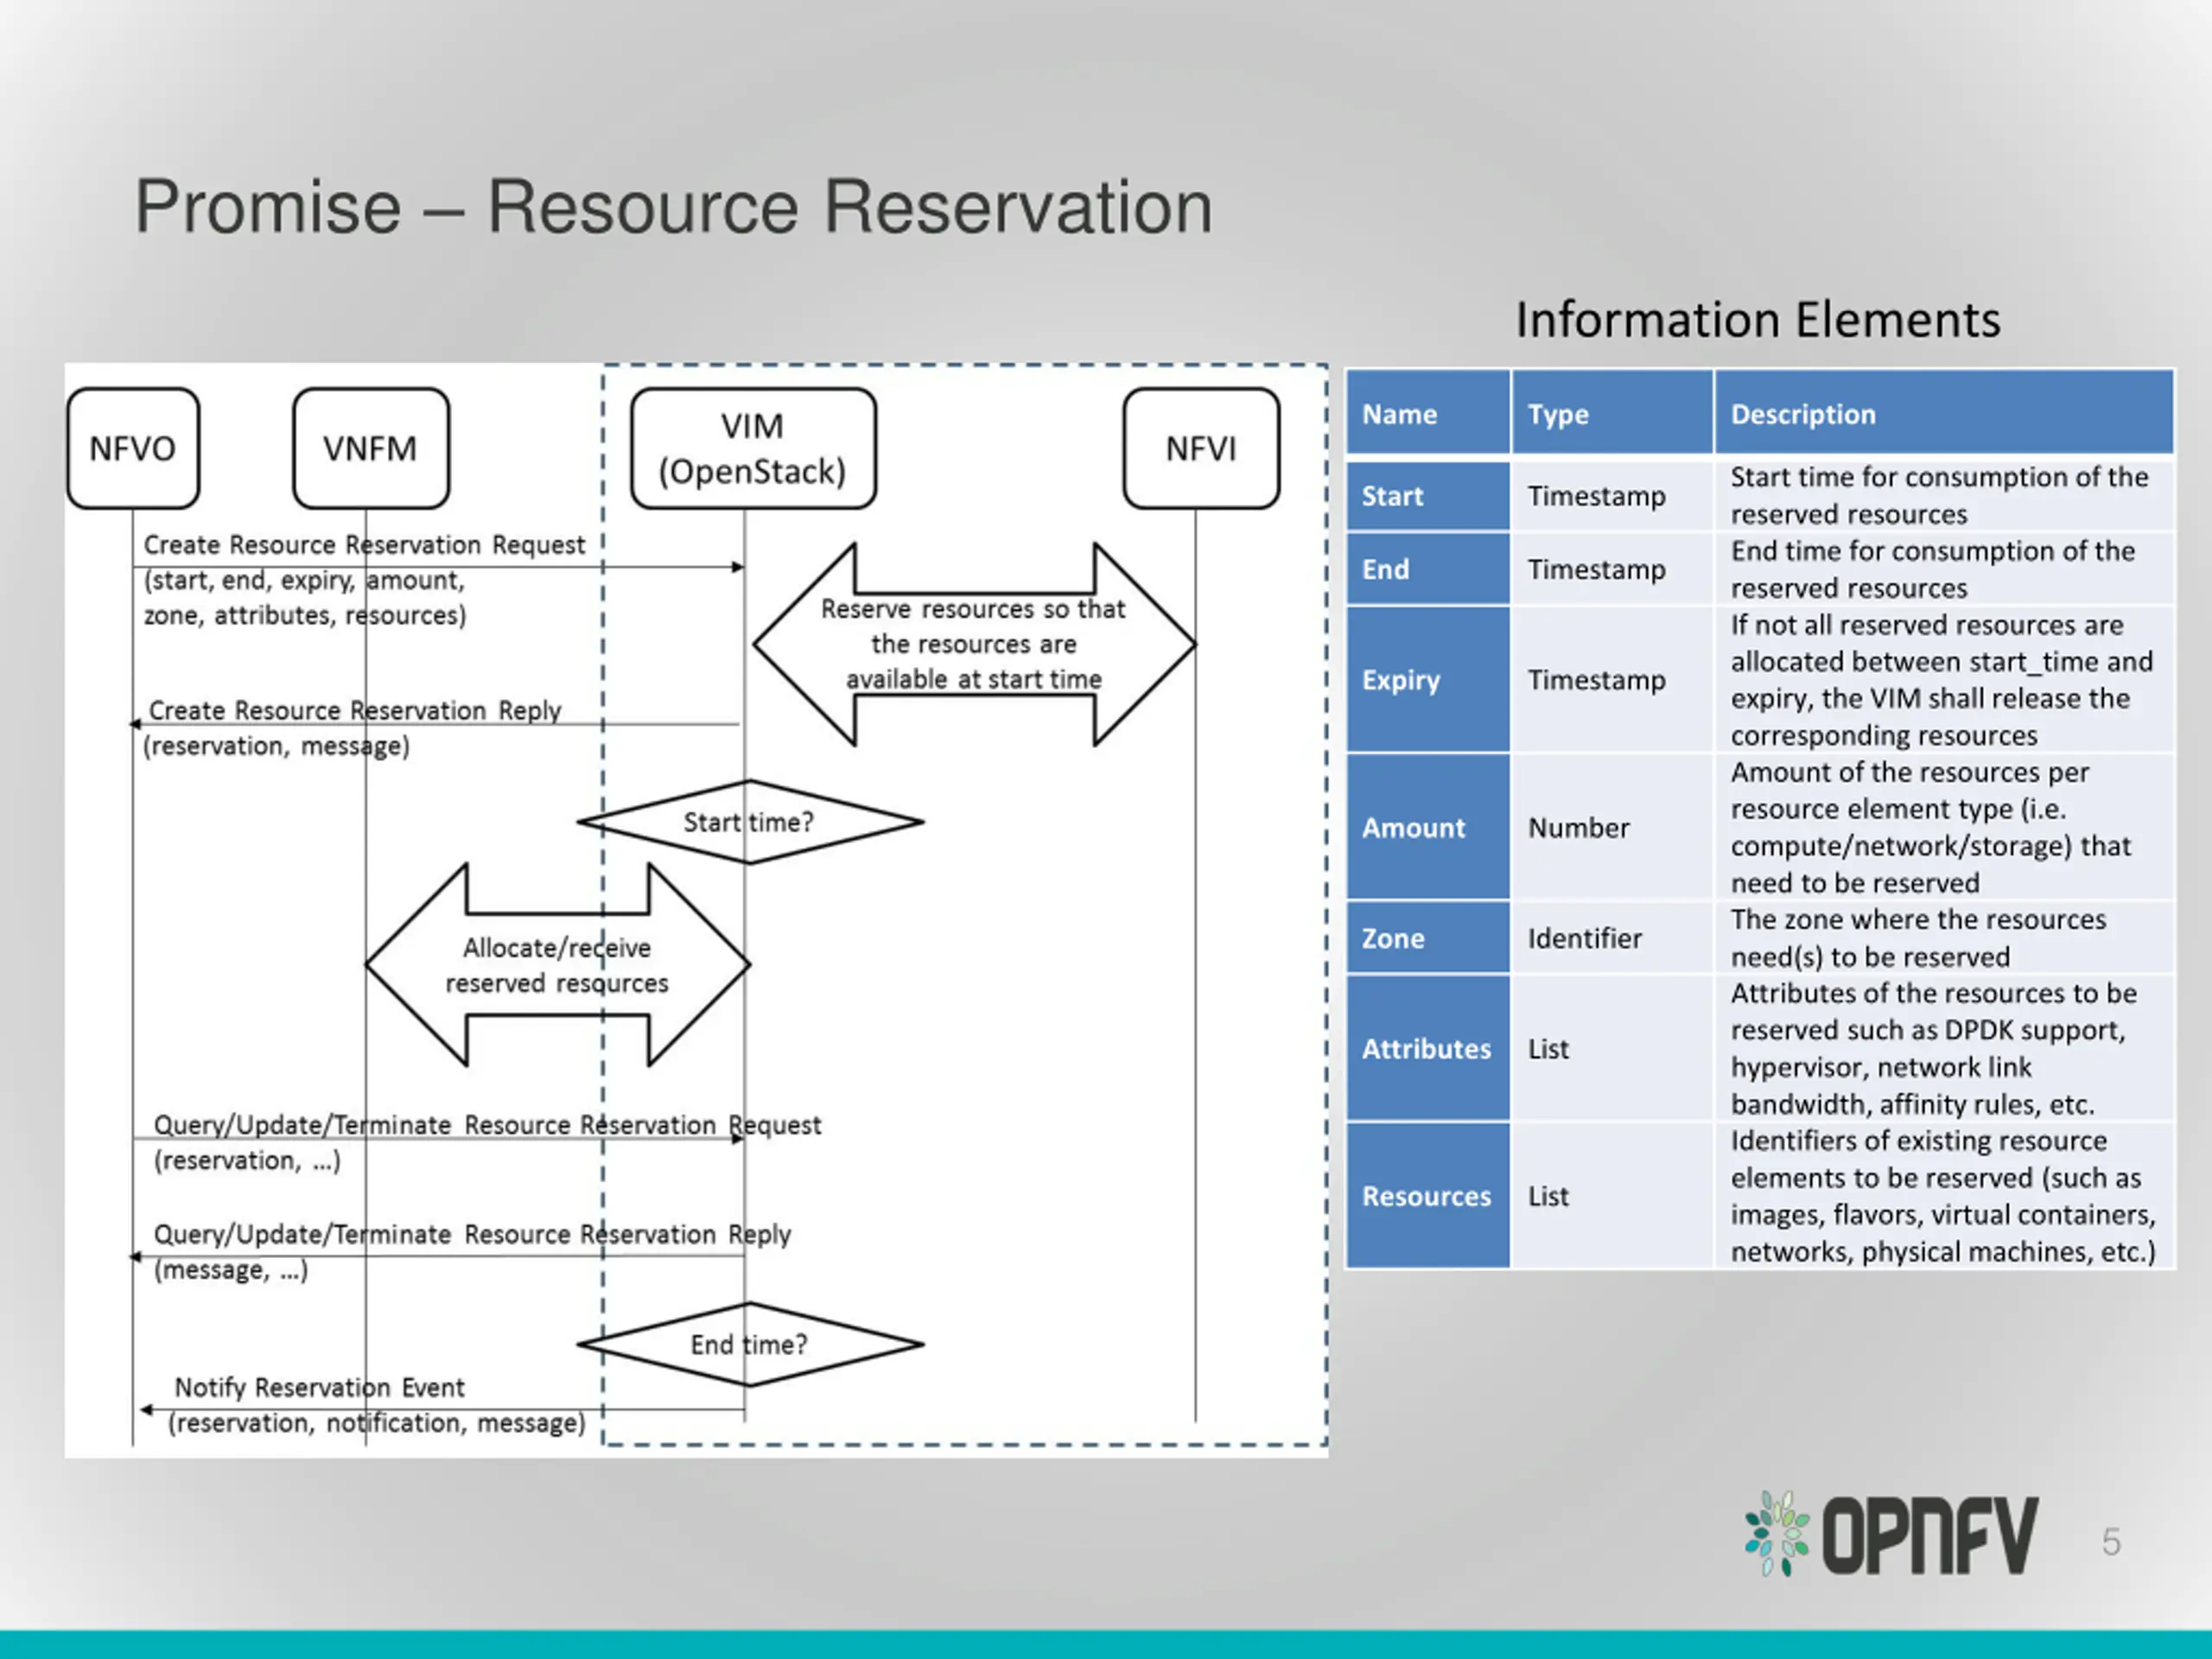This screenshot has width=2212, height=1659.
Task: Click the 'Resources' name cell
Action: 1427,1196
